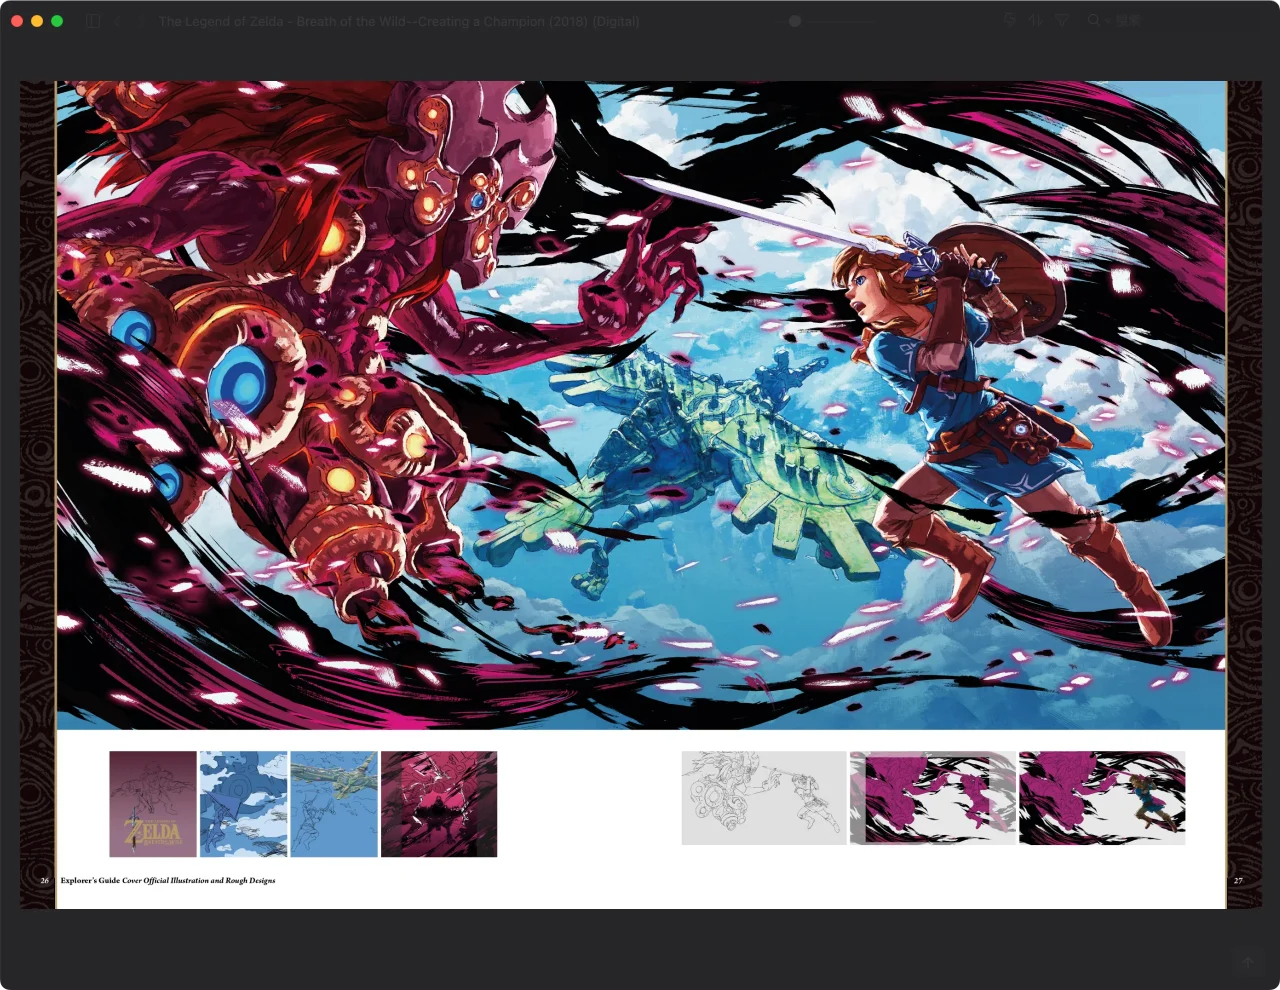Viewport: 1280px width, 990px height.
Task: Go back with the left chevron
Action: [117, 21]
